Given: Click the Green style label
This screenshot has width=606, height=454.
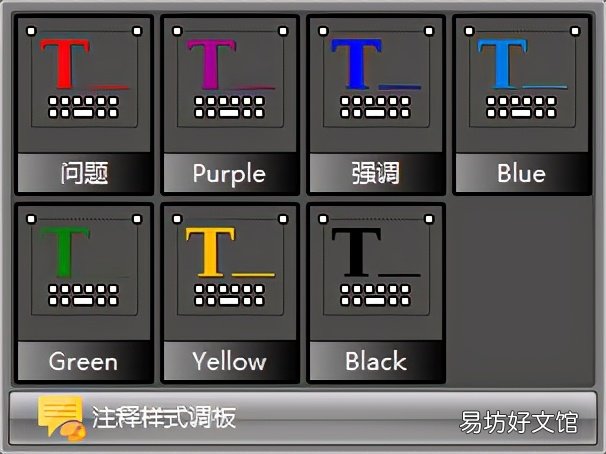Looking at the screenshot, I should pyautogui.click(x=84, y=361).
